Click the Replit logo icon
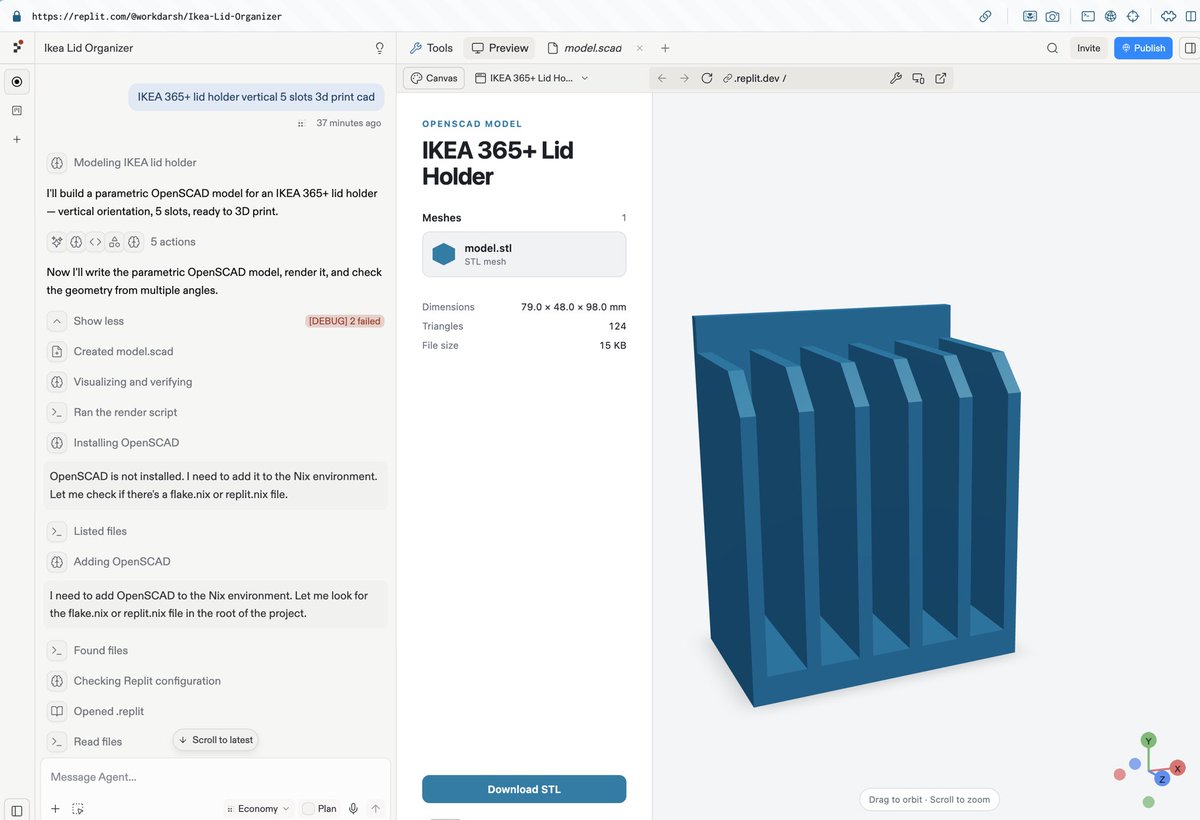Image resolution: width=1200 pixels, height=820 pixels. (18, 47)
